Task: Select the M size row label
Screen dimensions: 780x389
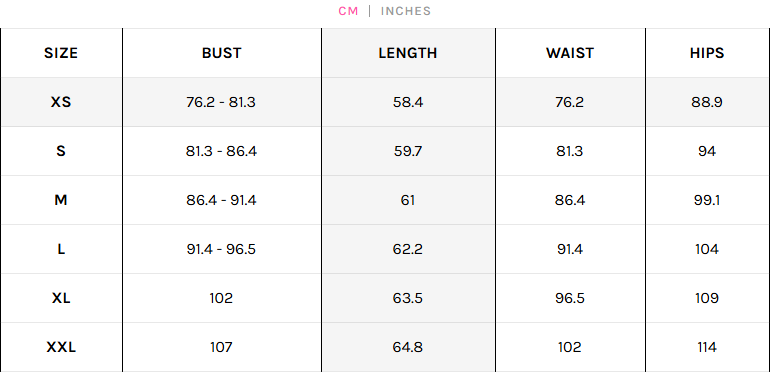Action: click(61, 200)
